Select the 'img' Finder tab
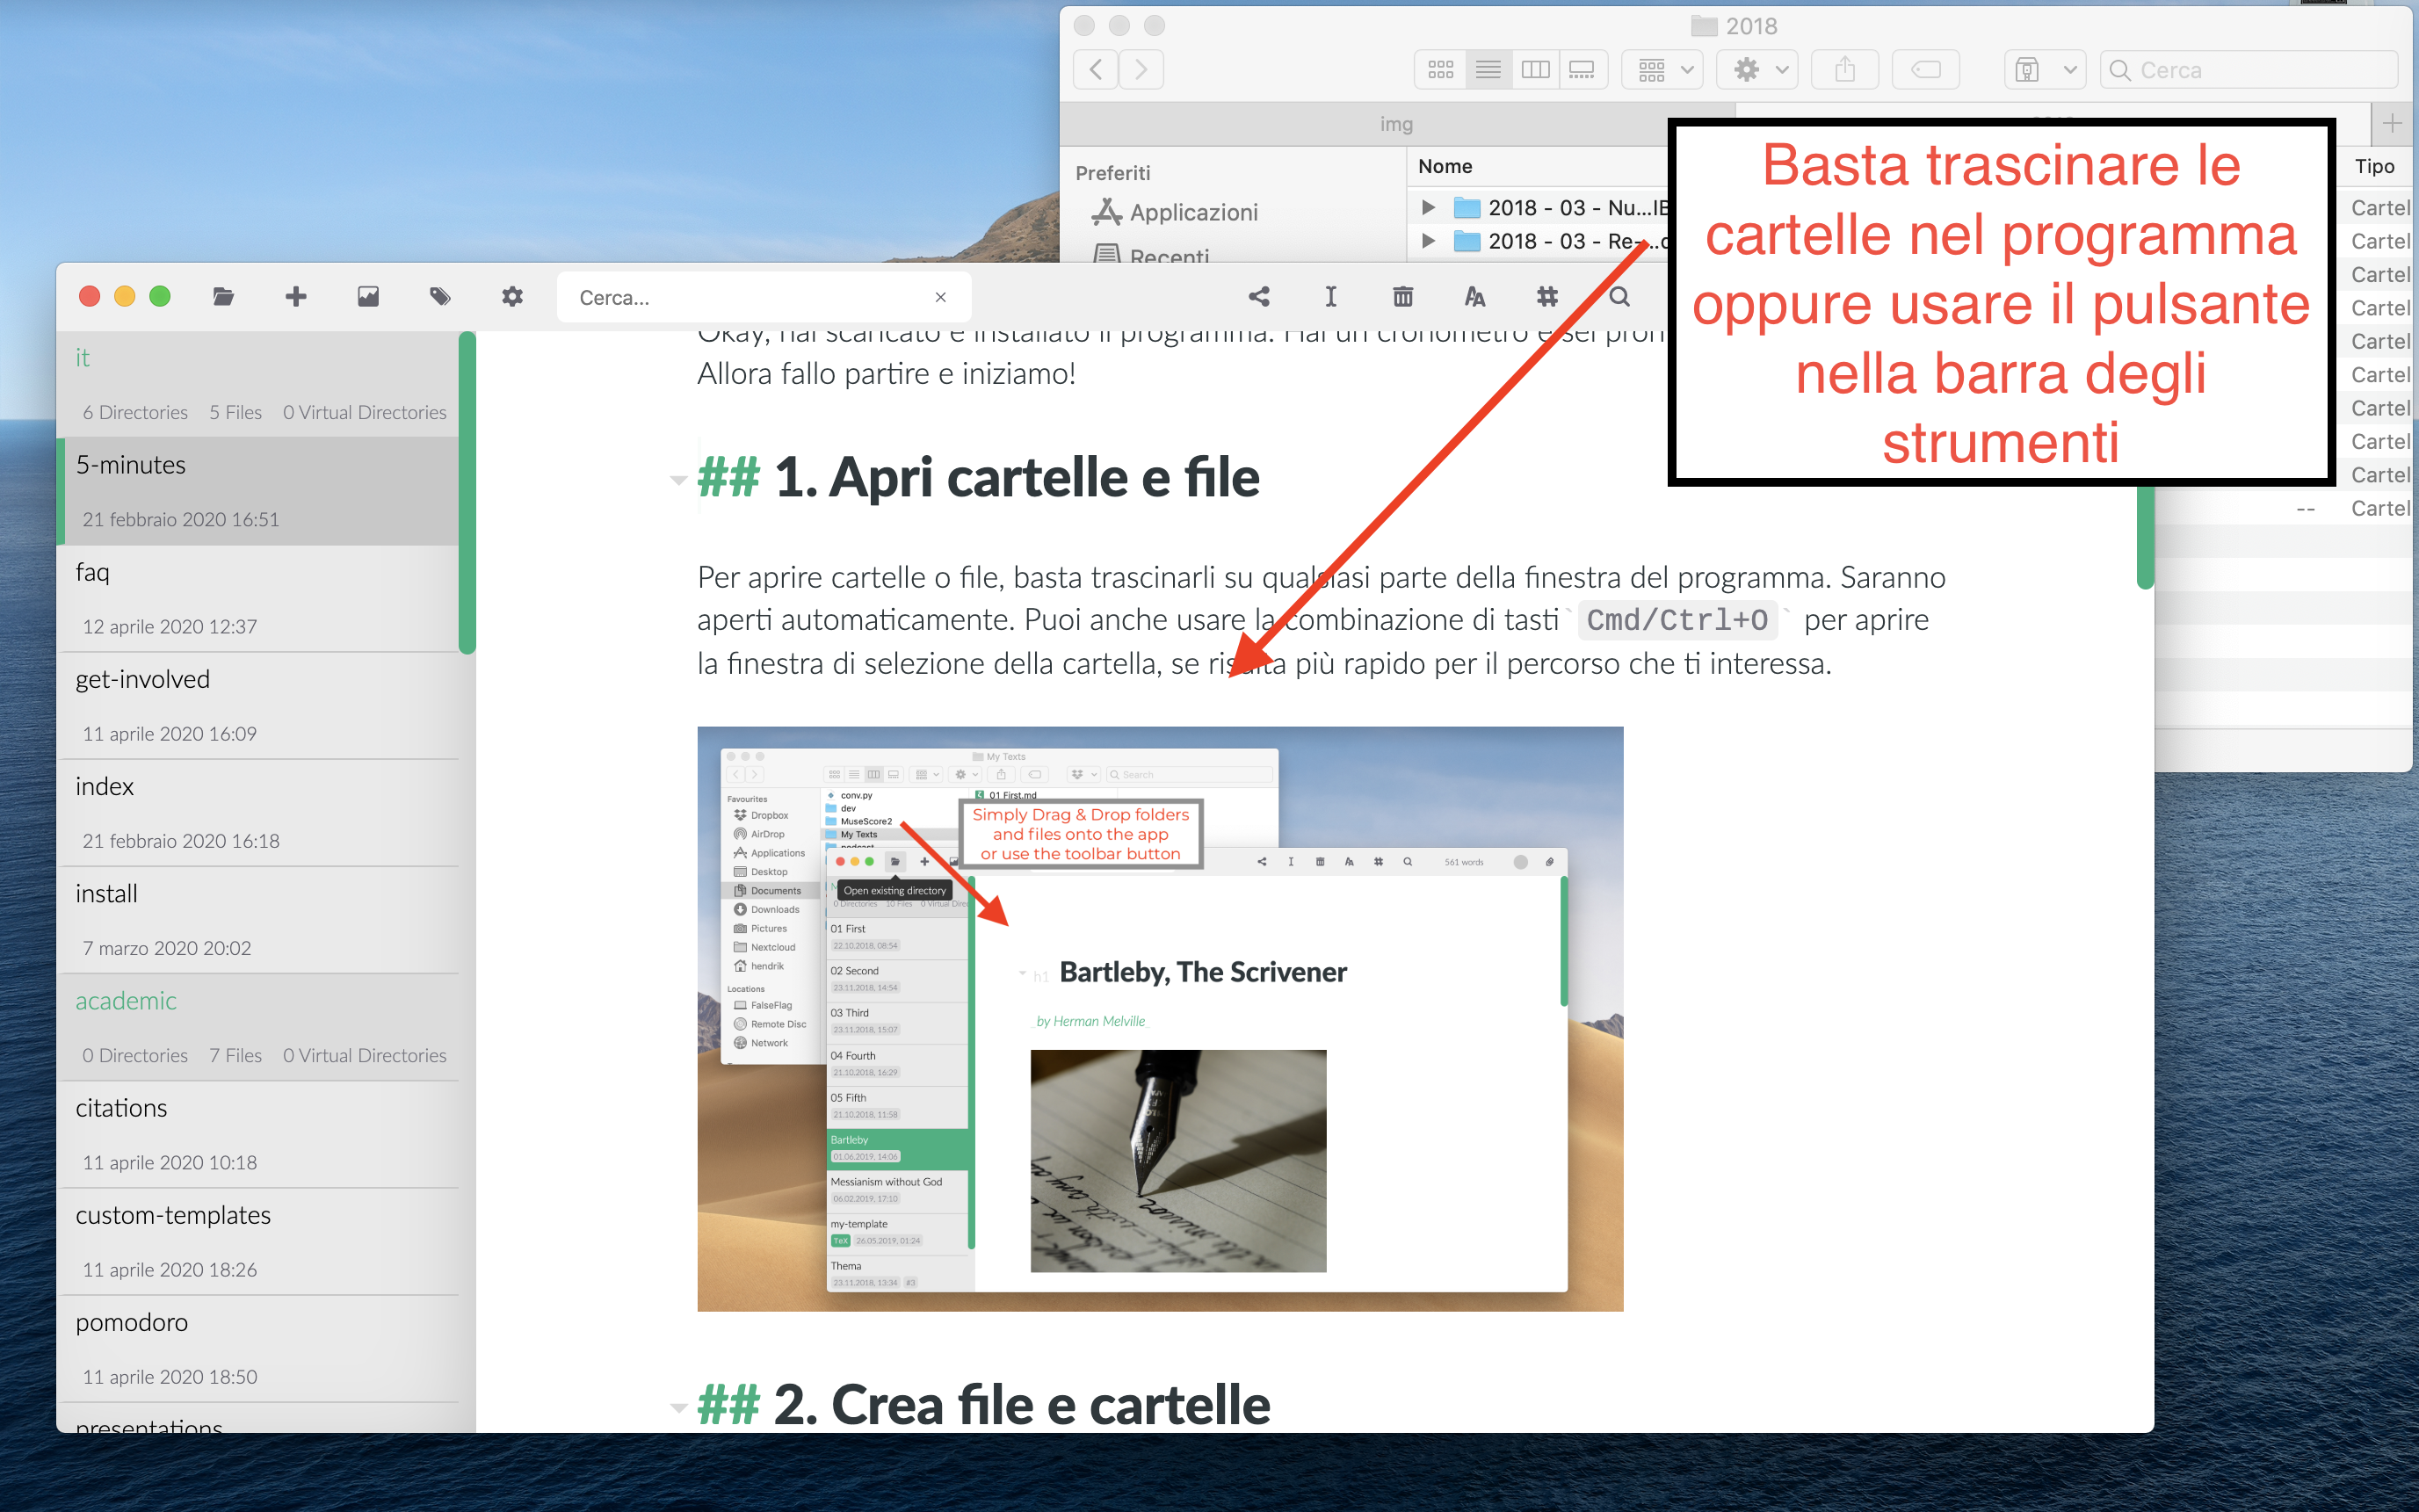2419x1512 pixels. coord(1396,124)
